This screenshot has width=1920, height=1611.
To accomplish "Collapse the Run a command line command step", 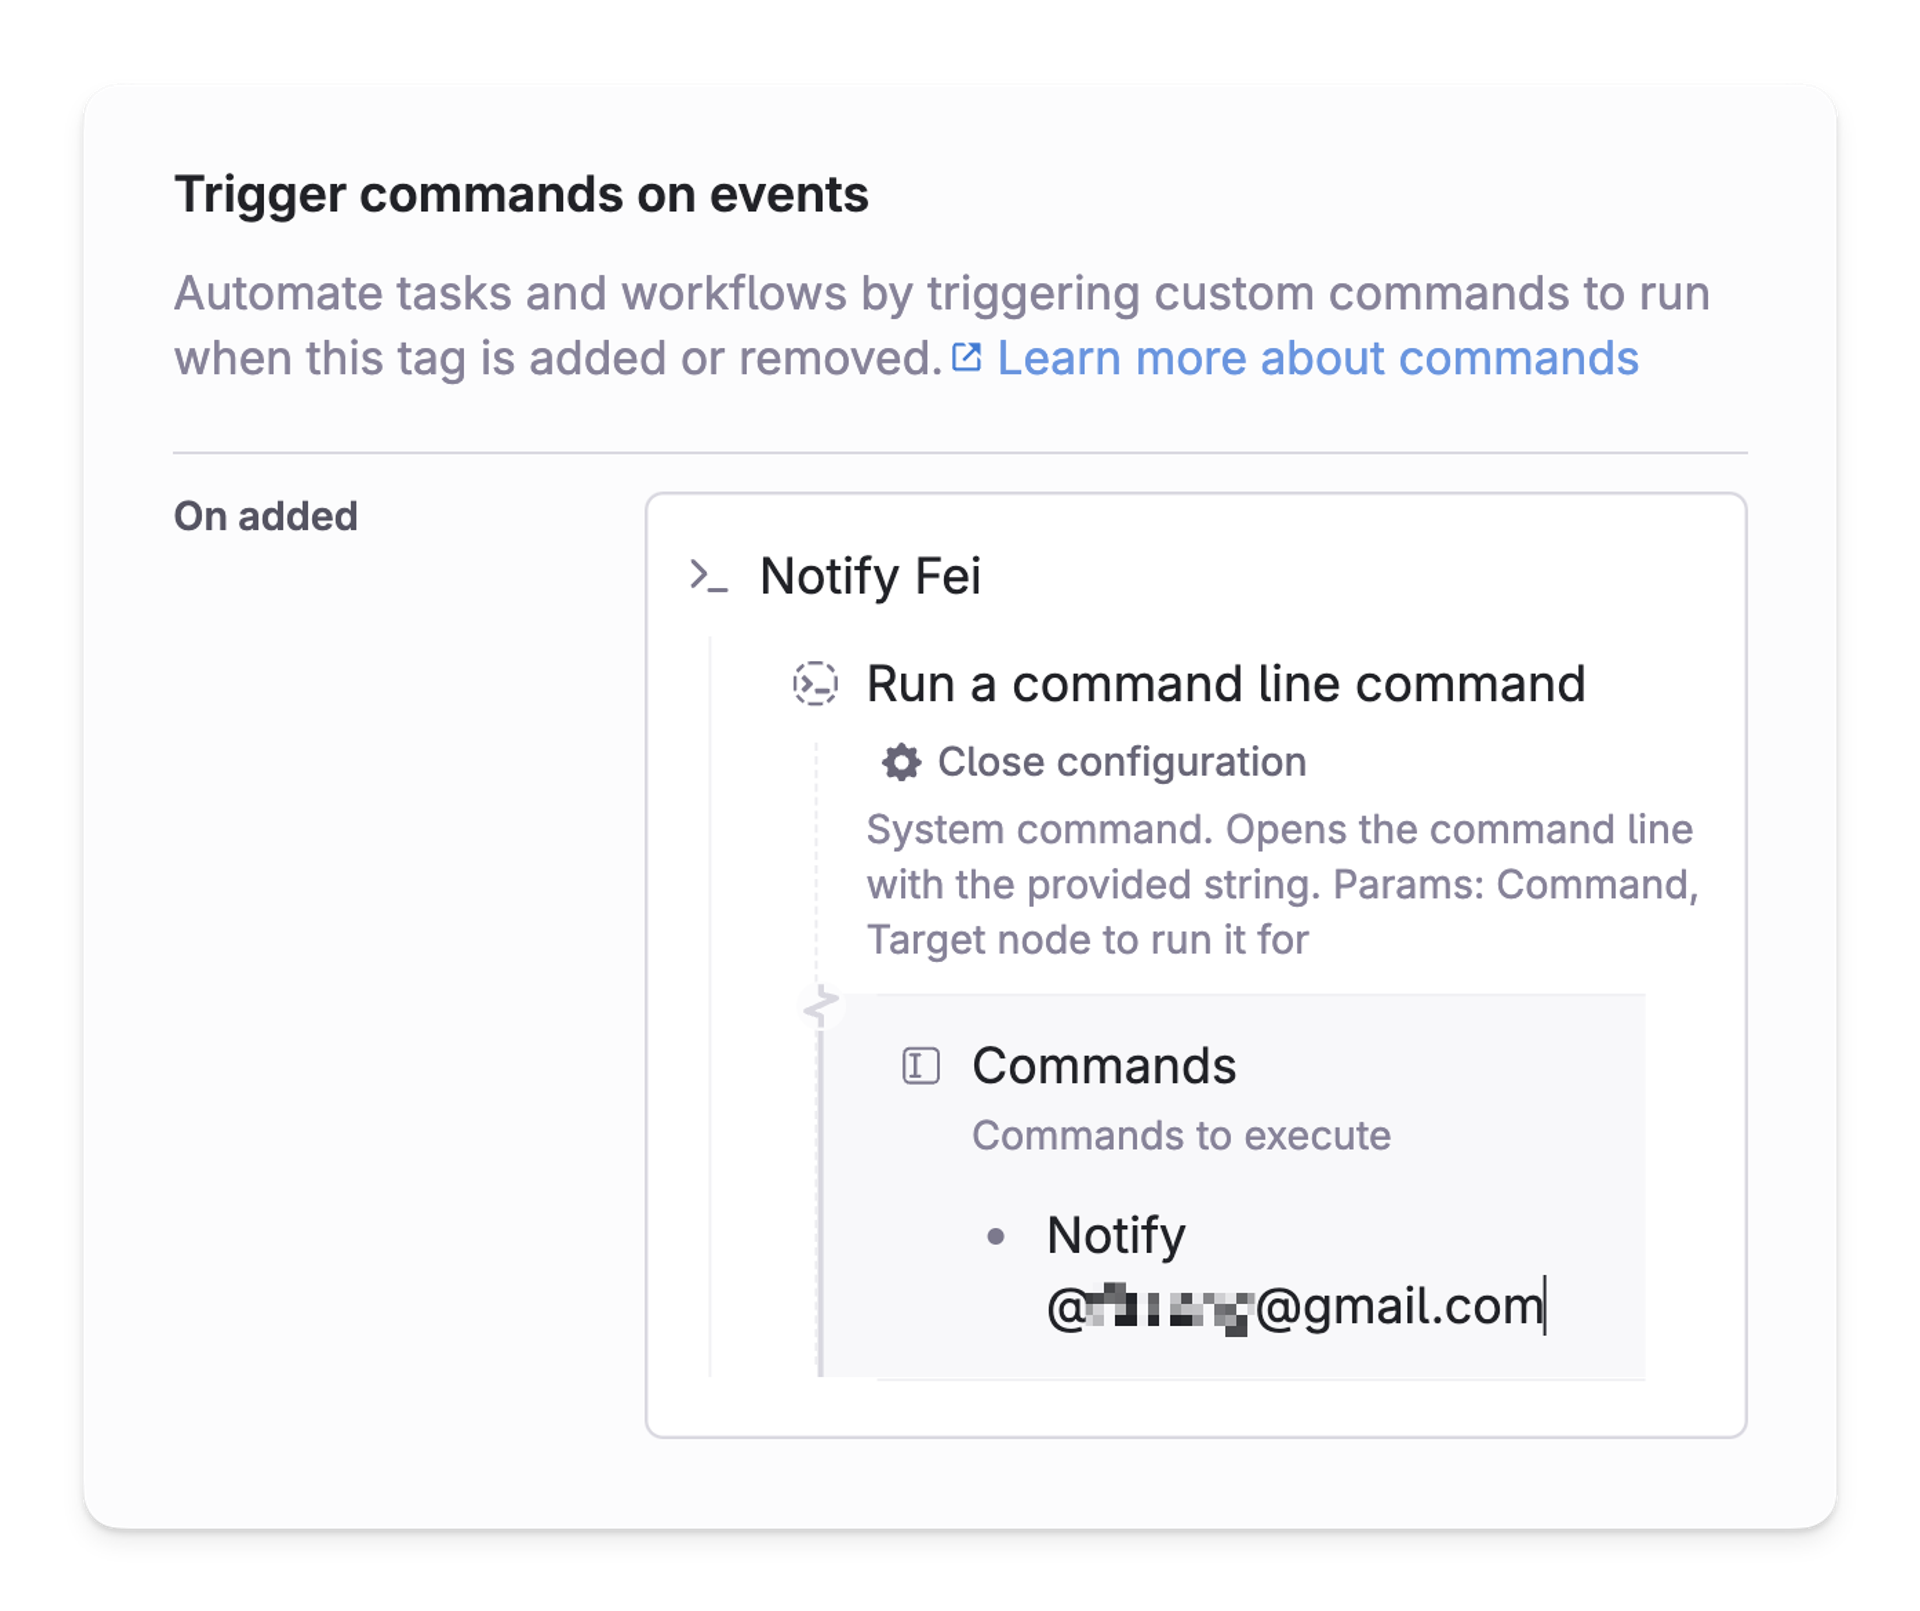I will click(1225, 686).
